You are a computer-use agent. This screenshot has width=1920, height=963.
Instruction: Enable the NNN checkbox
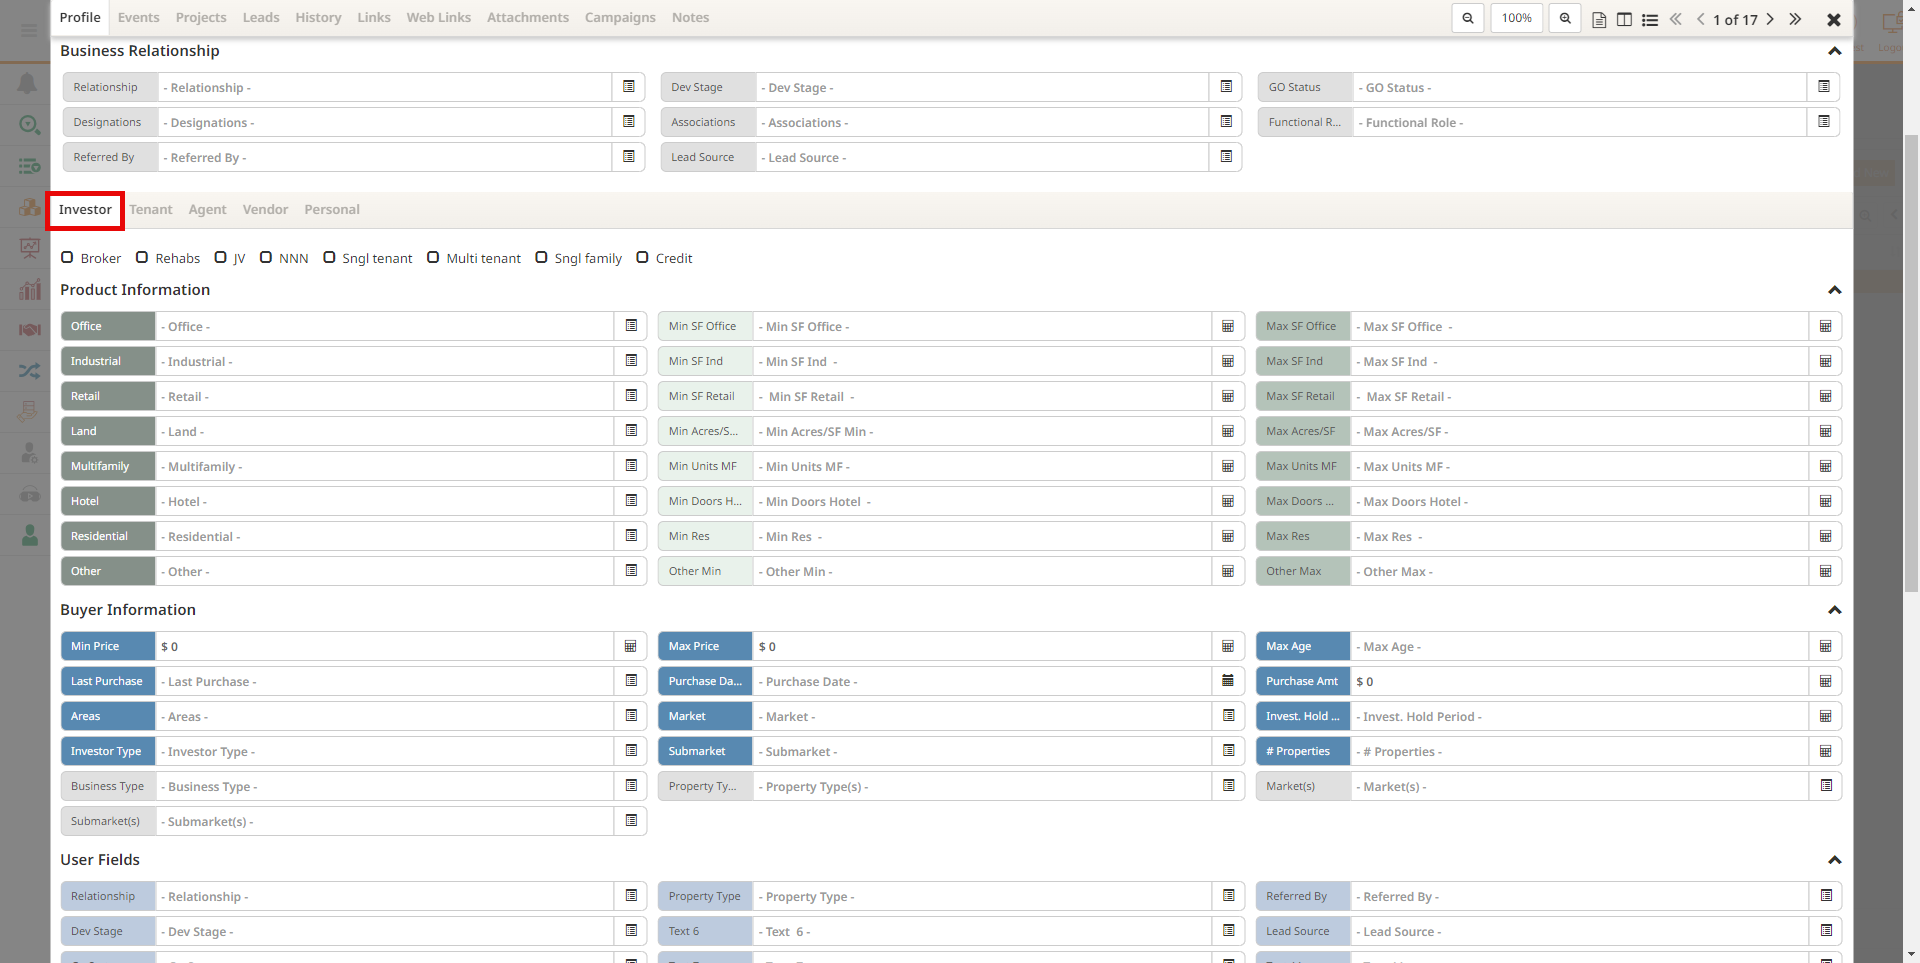pos(267,257)
